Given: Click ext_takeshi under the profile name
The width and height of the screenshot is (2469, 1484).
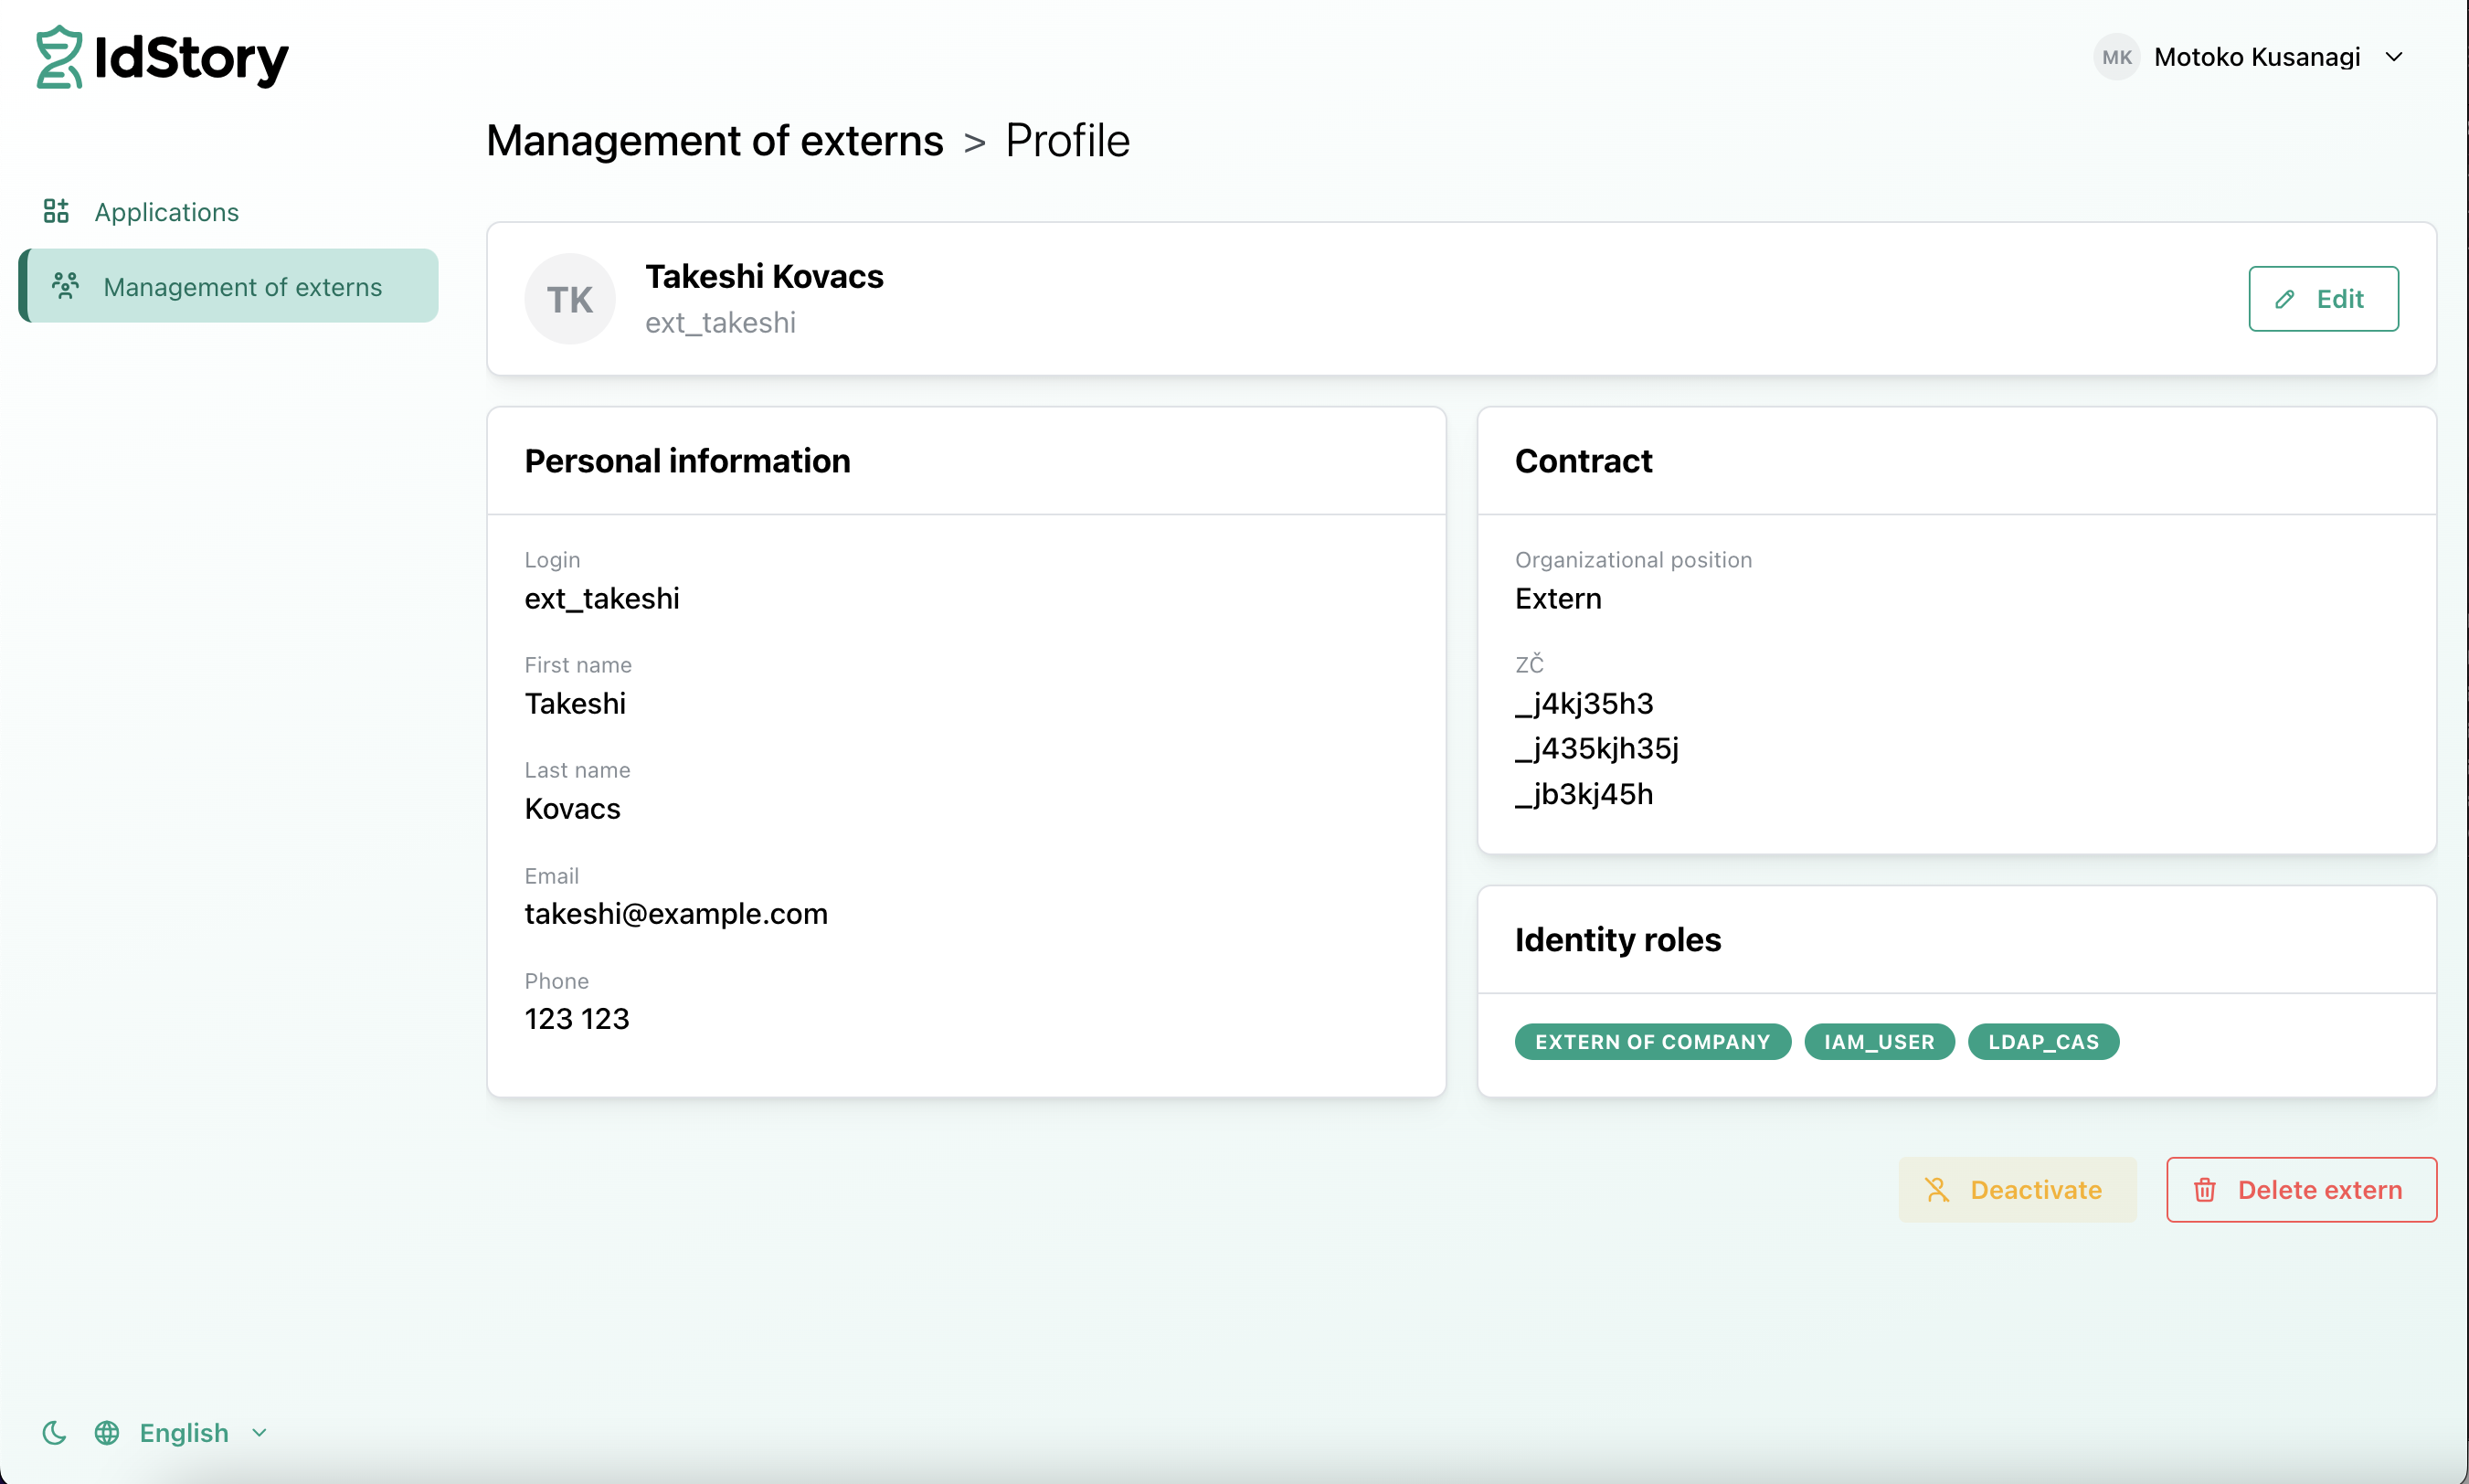Looking at the screenshot, I should click(x=720, y=323).
